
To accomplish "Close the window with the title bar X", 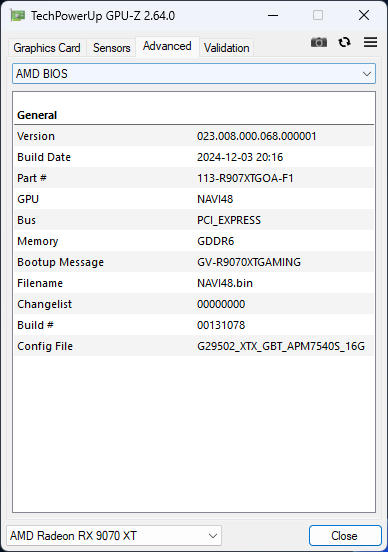I will click(x=364, y=15).
